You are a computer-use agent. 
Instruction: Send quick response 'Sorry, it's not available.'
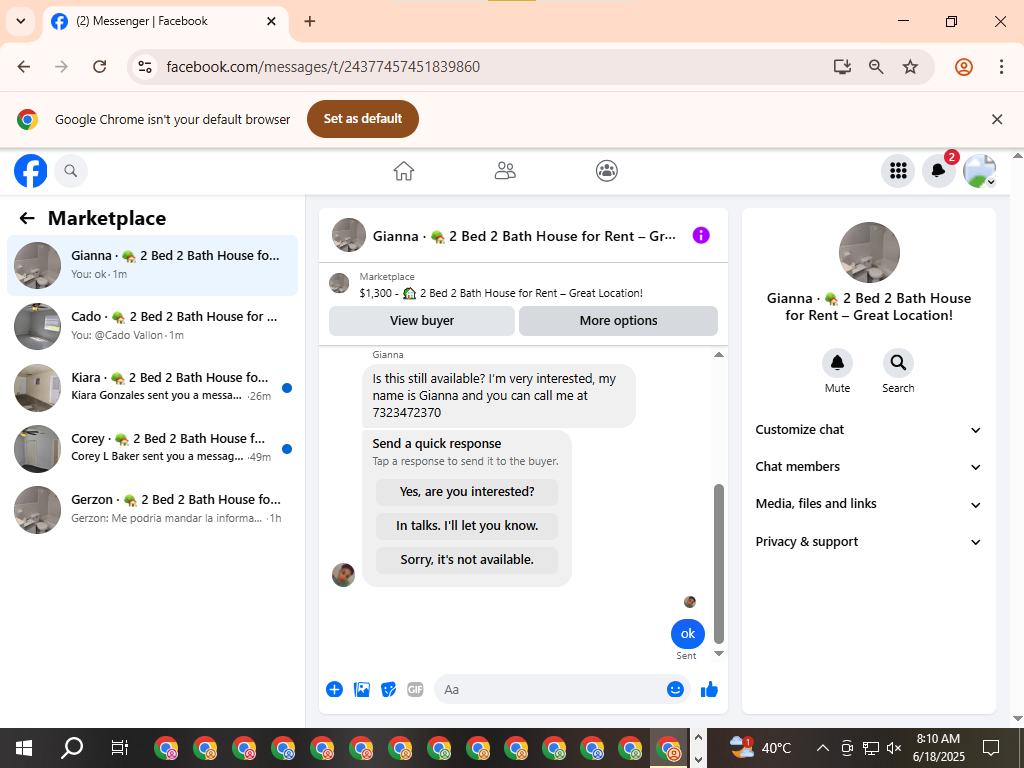467,560
